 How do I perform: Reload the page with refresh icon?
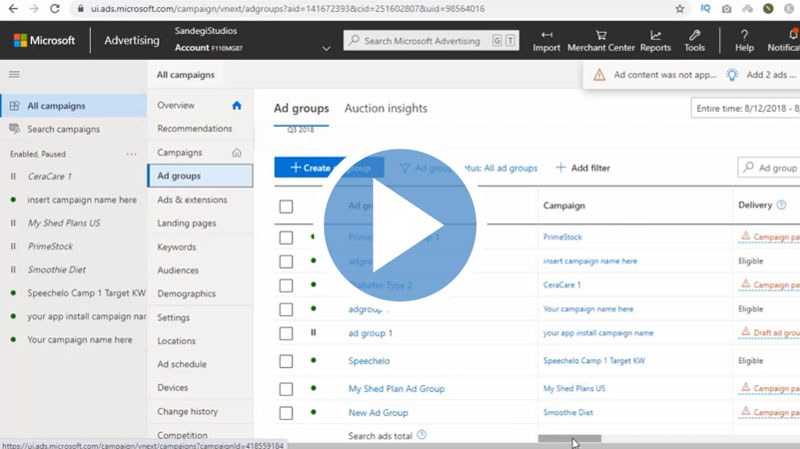(x=55, y=9)
